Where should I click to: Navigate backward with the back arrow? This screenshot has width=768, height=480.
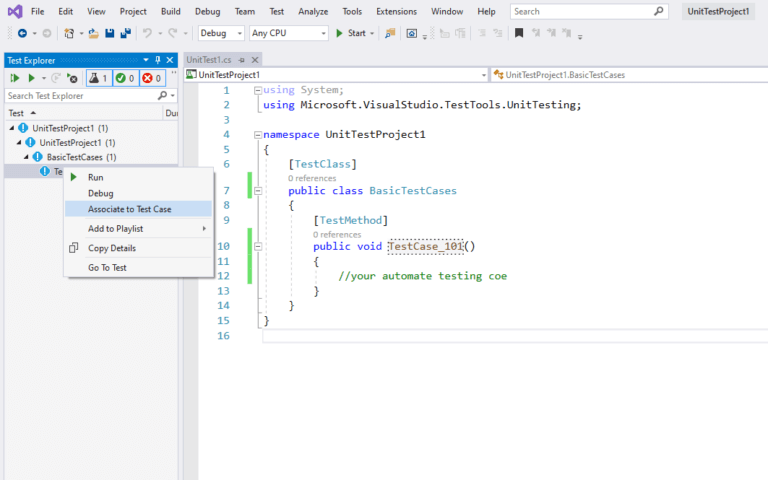22,33
